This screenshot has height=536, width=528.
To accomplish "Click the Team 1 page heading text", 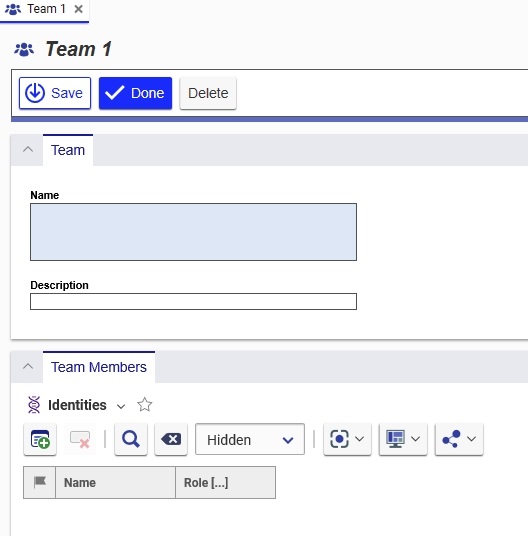I will point(78,49).
